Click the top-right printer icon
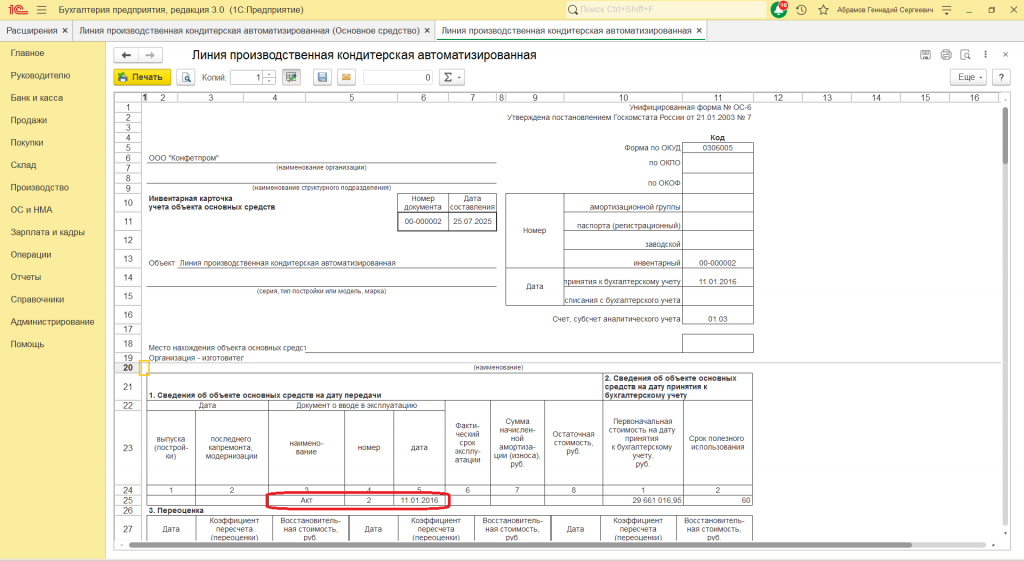Image resolution: width=1024 pixels, height=561 pixels. click(946, 55)
